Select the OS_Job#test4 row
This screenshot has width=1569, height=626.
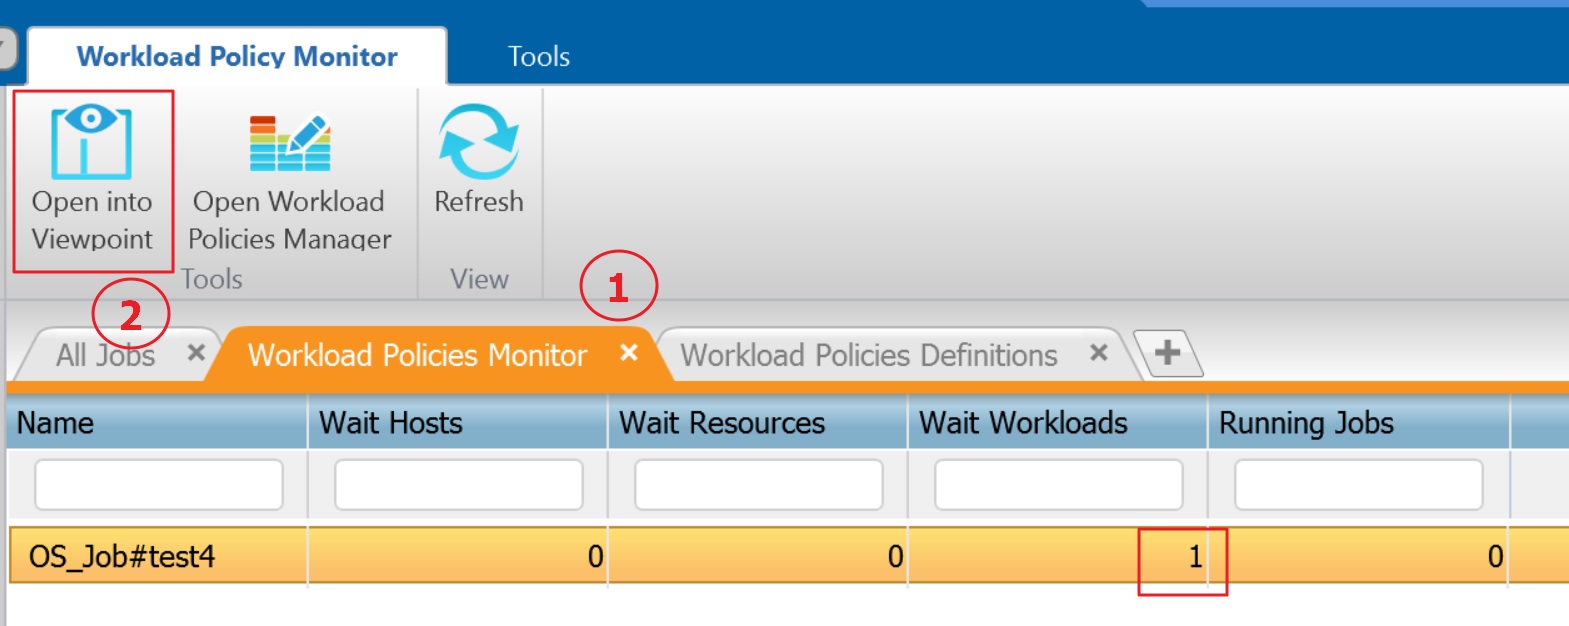pos(122,556)
